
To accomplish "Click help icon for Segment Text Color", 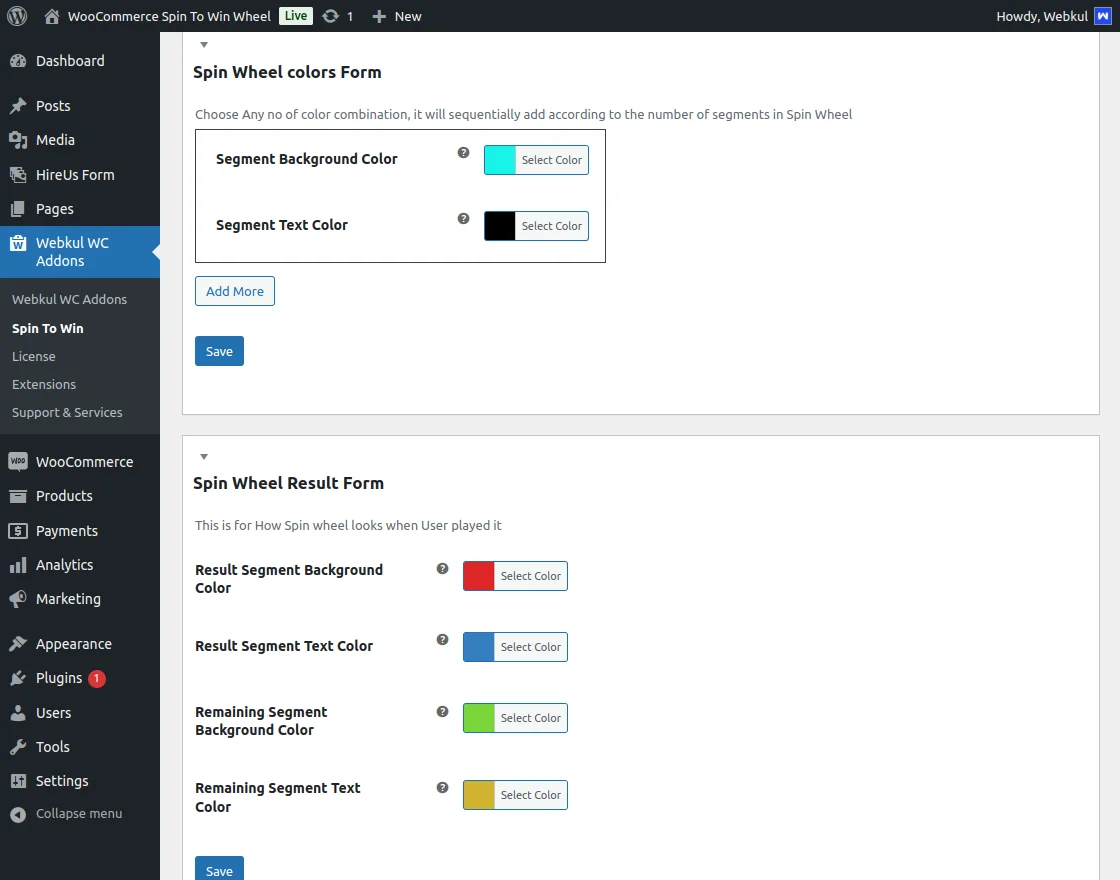I will pyautogui.click(x=464, y=219).
